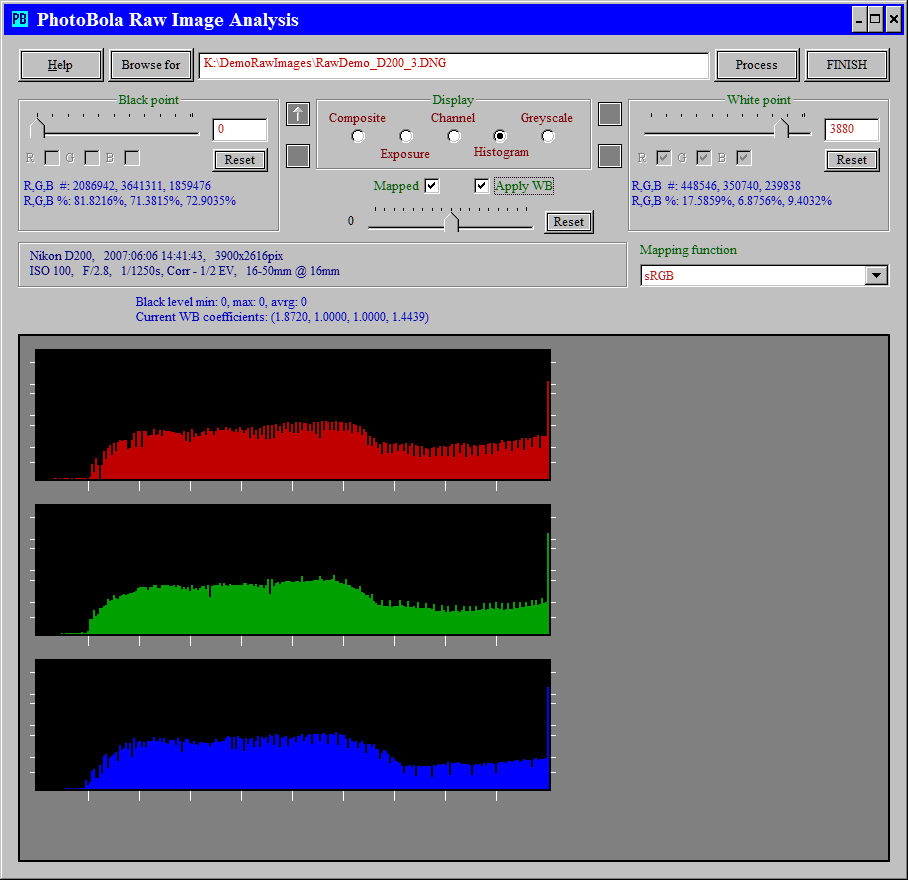Open the Mapping function sRGB dropdown
This screenshot has height=880, width=908.
[876, 276]
